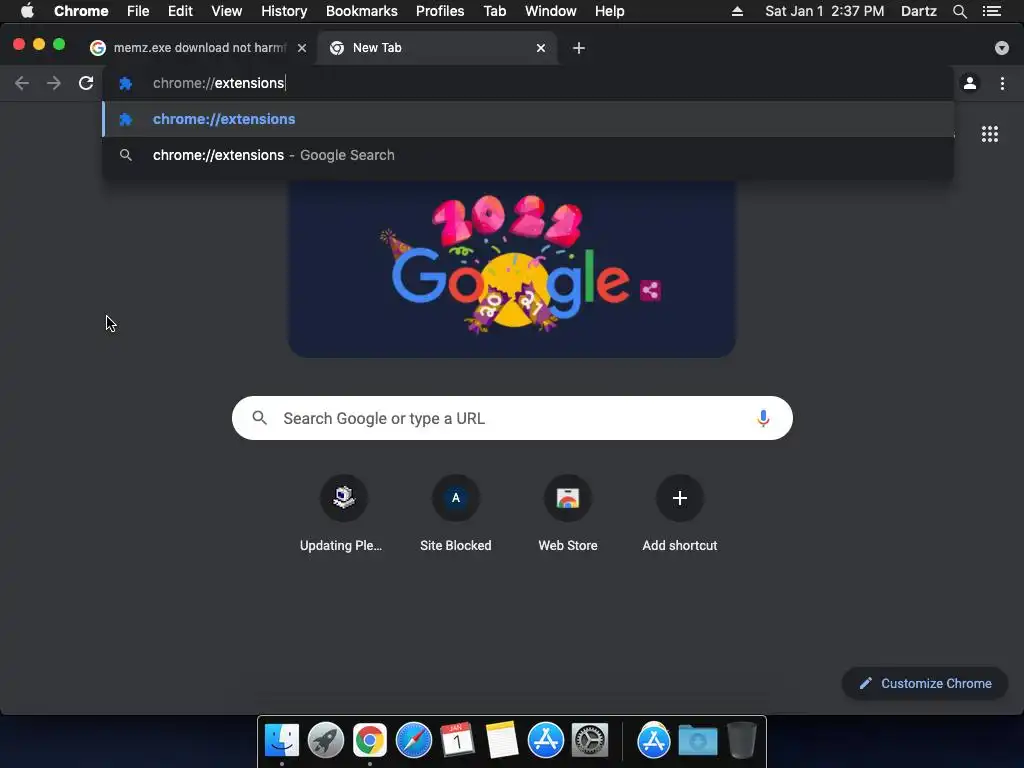Open Chrome's three-dot menu
This screenshot has height=768, width=1024.
(1002, 83)
